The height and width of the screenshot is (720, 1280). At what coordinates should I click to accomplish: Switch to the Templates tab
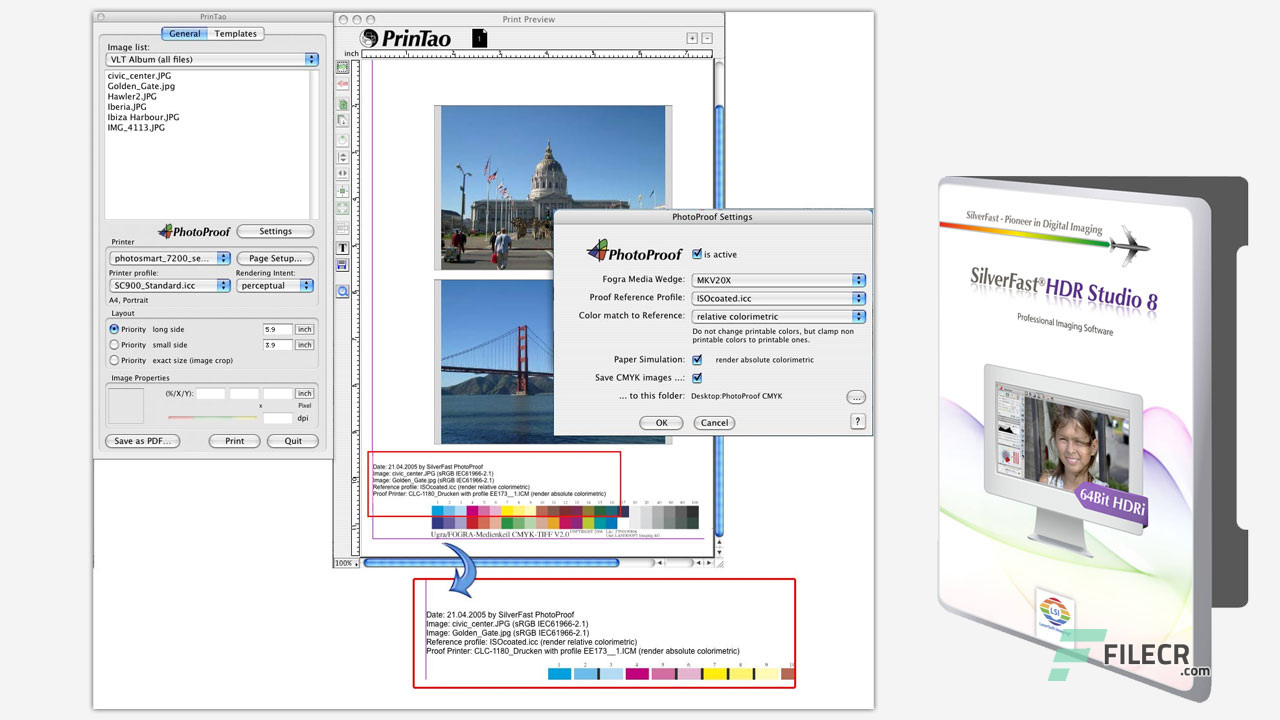[236, 34]
